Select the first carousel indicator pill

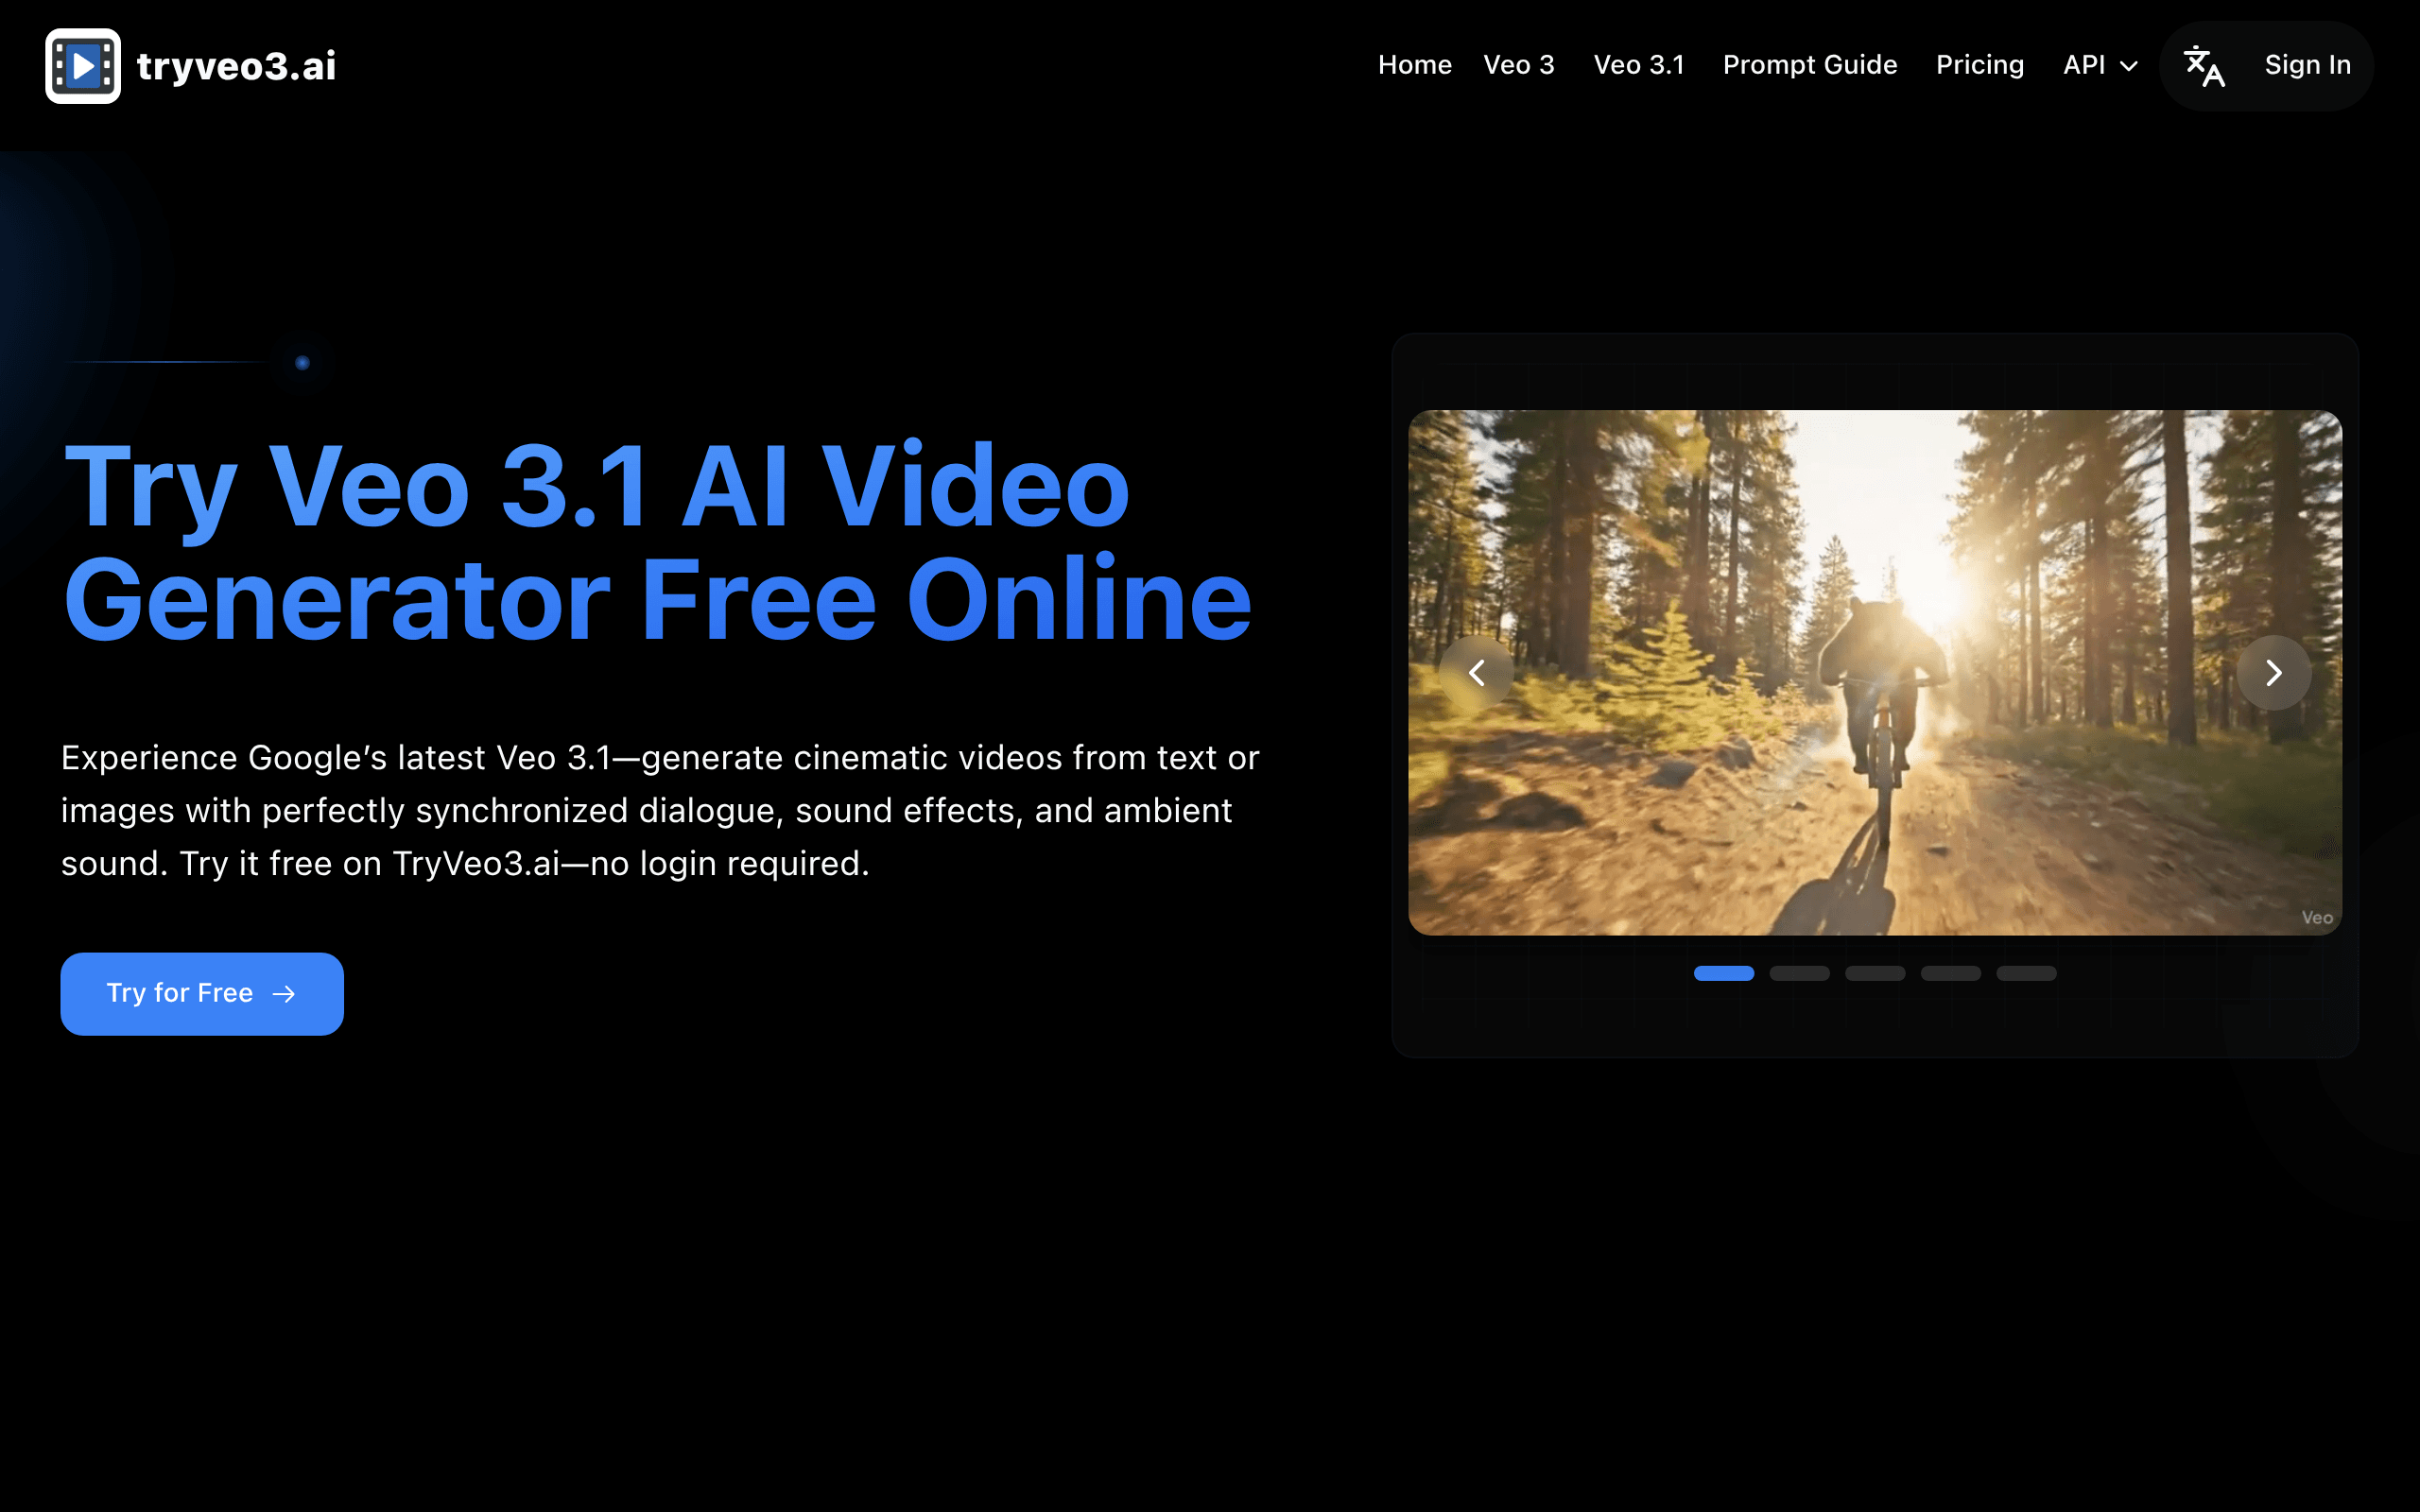(1724, 973)
